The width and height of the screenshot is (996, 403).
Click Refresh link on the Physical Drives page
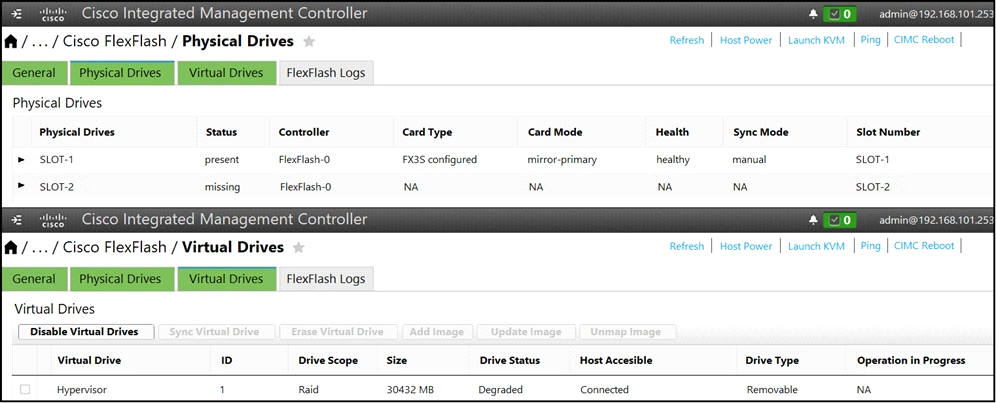(687, 40)
